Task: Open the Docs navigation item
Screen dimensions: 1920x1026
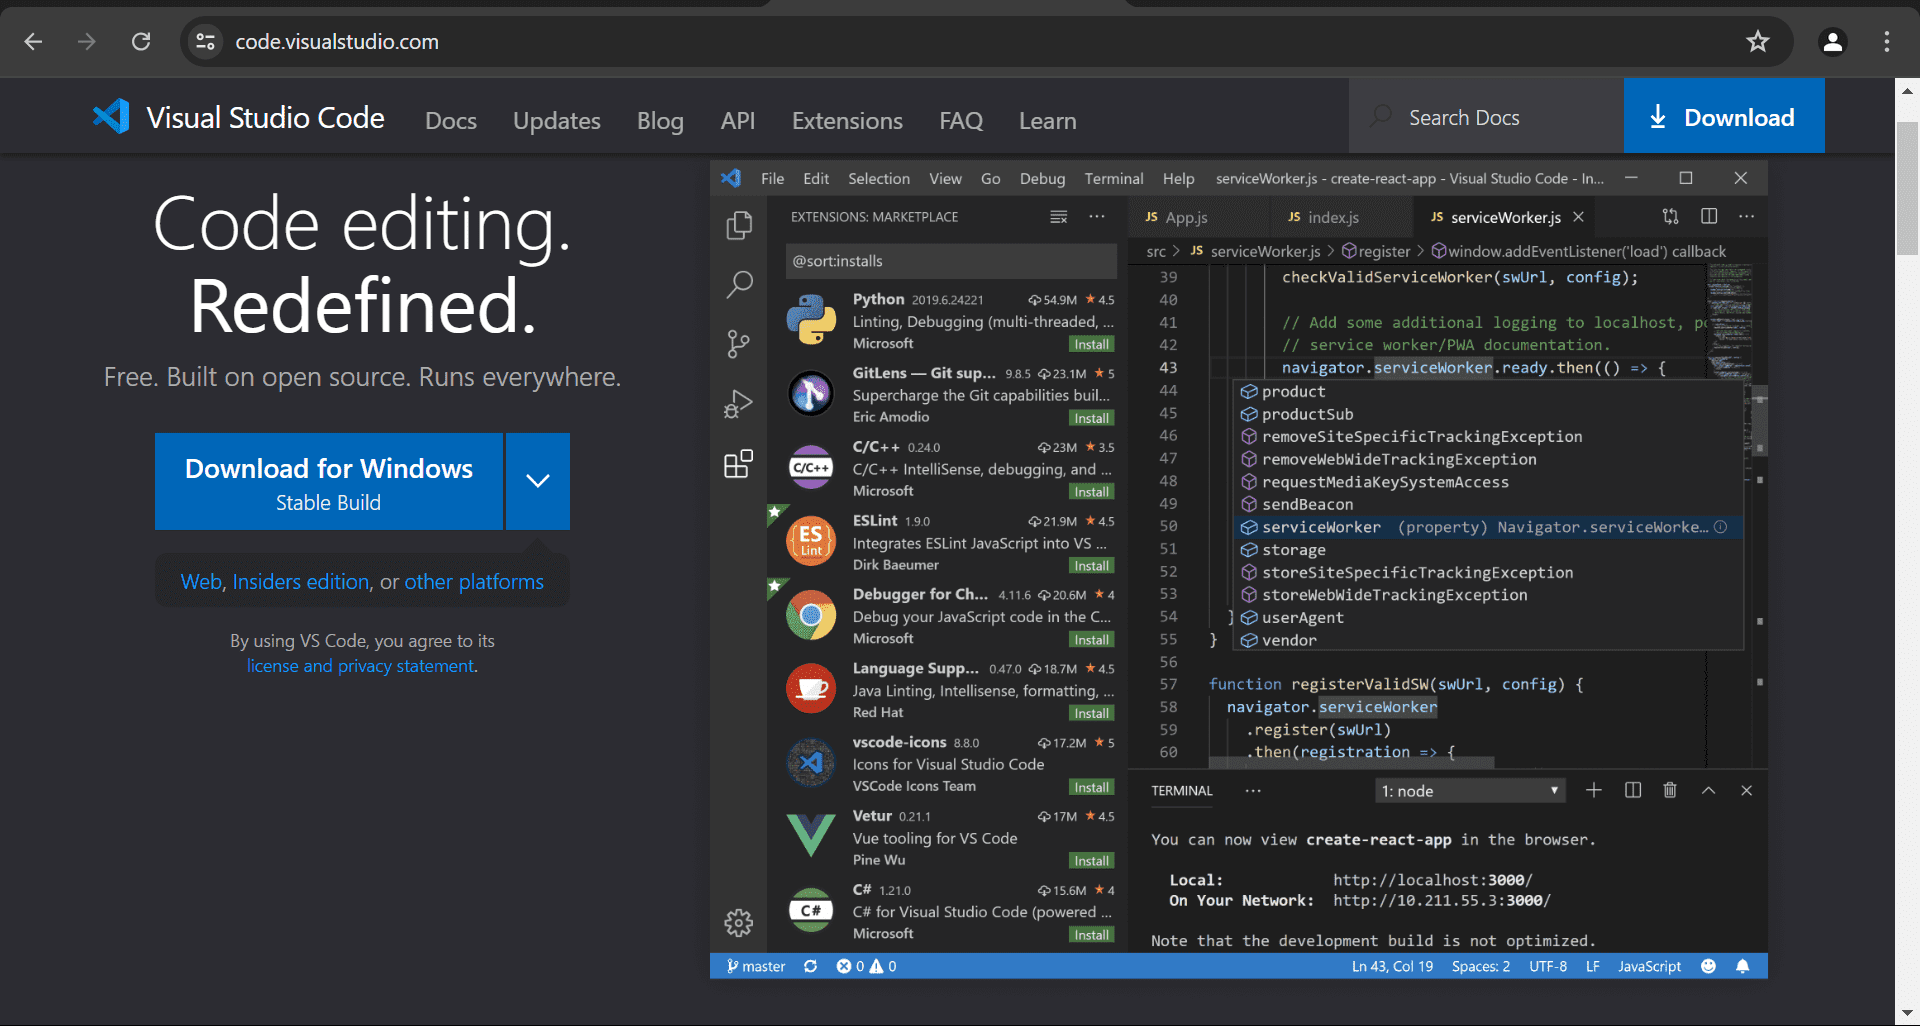Action: click(x=451, y=121)
